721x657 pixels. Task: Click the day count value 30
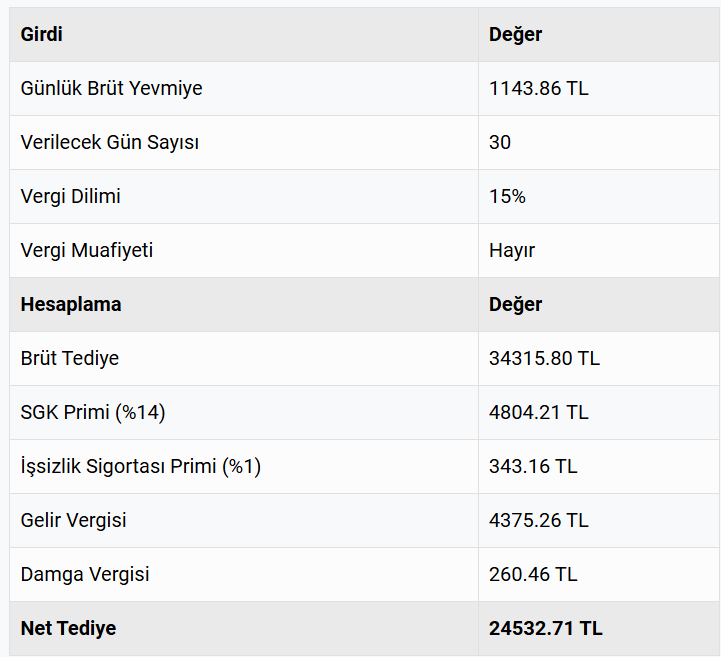tap(500, 142)
